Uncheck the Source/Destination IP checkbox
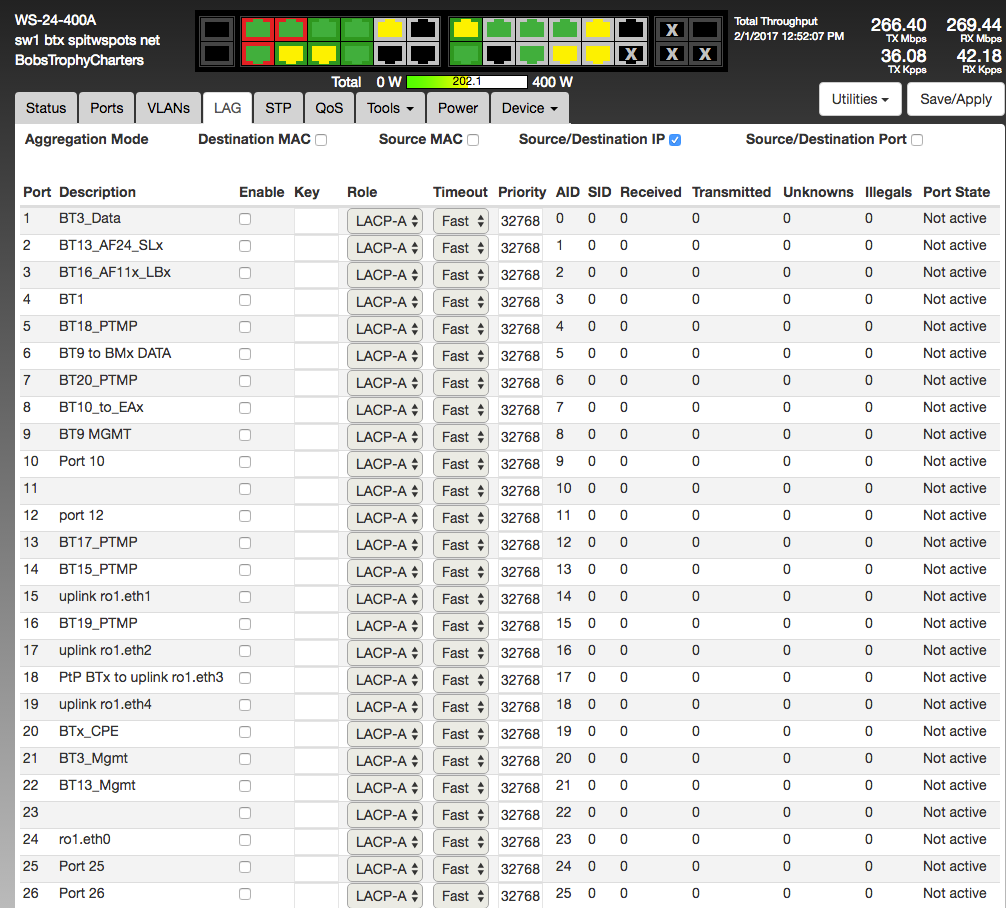 (675, 140)
